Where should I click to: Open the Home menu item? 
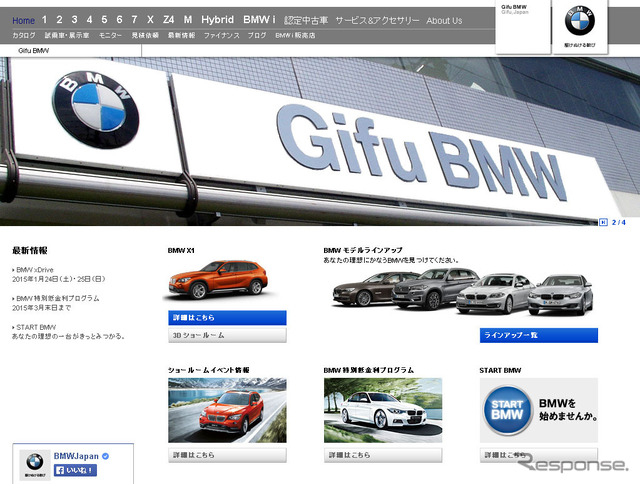(x=23, y=20)
